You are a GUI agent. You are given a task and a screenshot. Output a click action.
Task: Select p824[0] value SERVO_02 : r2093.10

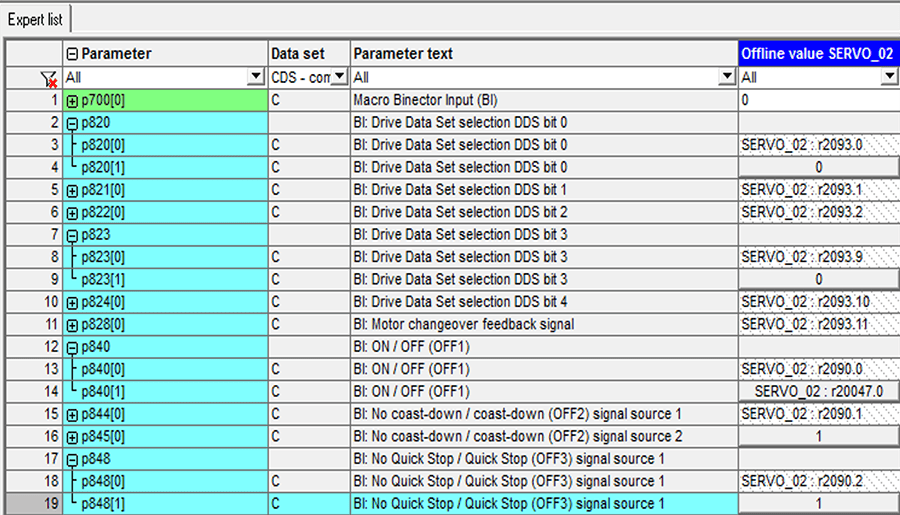819,301
